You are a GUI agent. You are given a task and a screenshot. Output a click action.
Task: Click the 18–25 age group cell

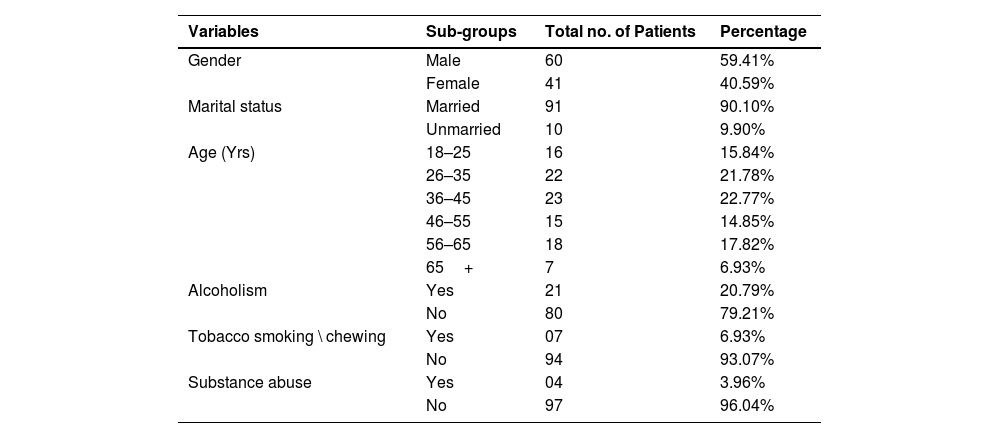448,152
